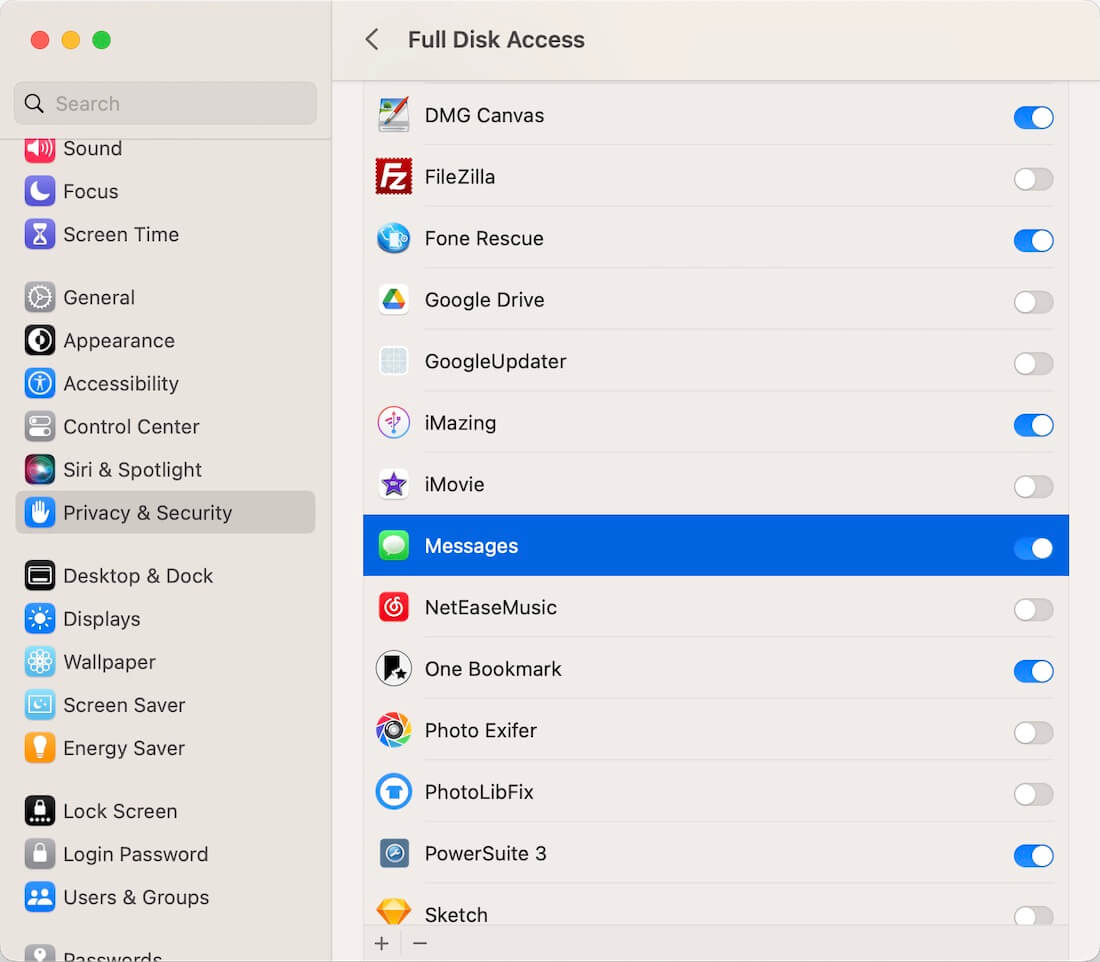Image resolution: width=1100 pixels, height=962 pixels.
Task: Click the Energy Saver label in sidebar
Action: point(124,749)
